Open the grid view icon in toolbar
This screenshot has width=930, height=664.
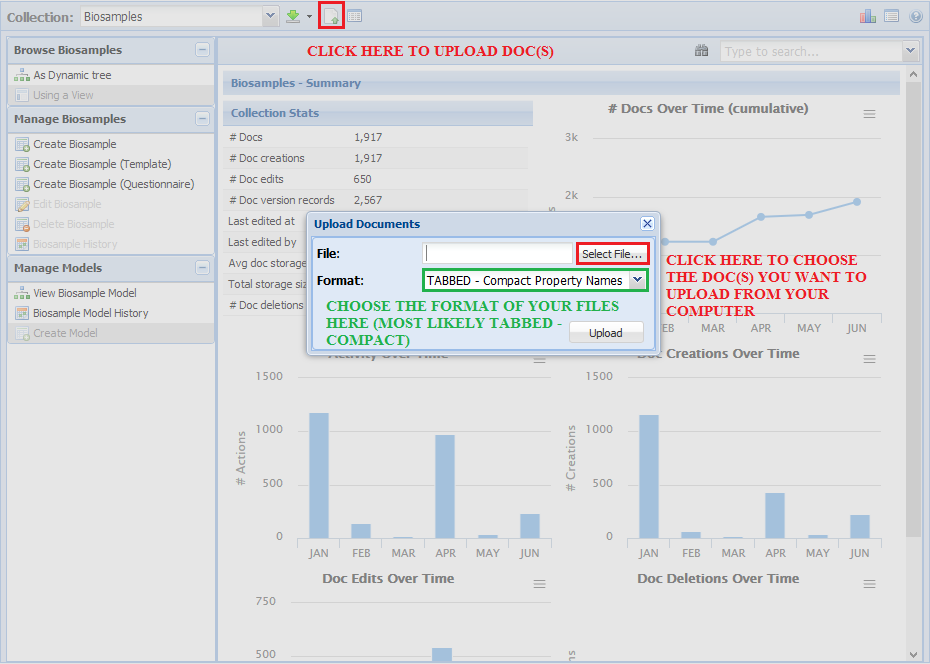pos(355,16)
